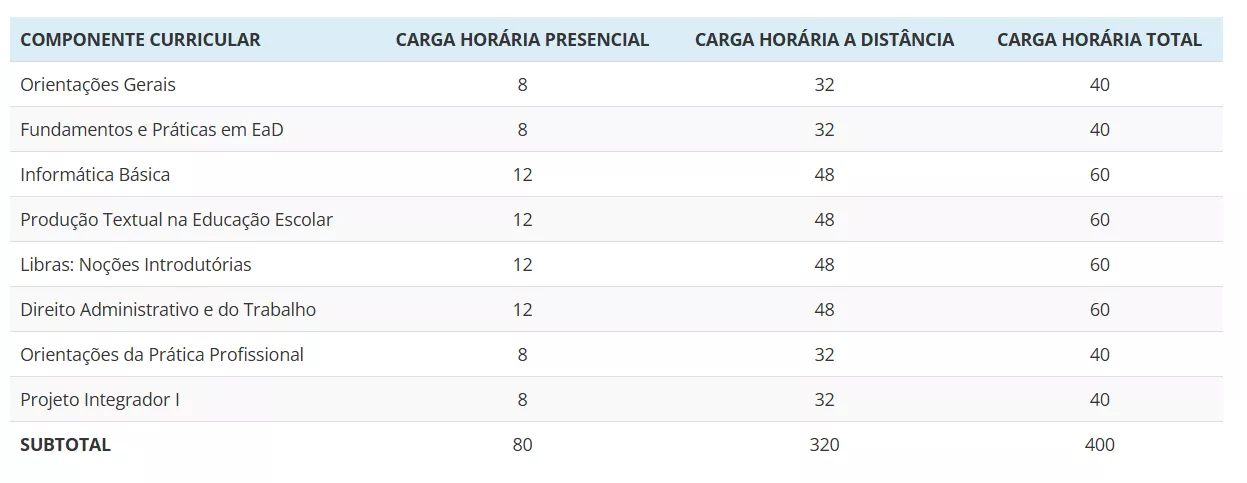The width and height of the screenshot is (1247, 483).
Task: Select Projeto Integrador I distância hours cell
Action: [824, 400]
